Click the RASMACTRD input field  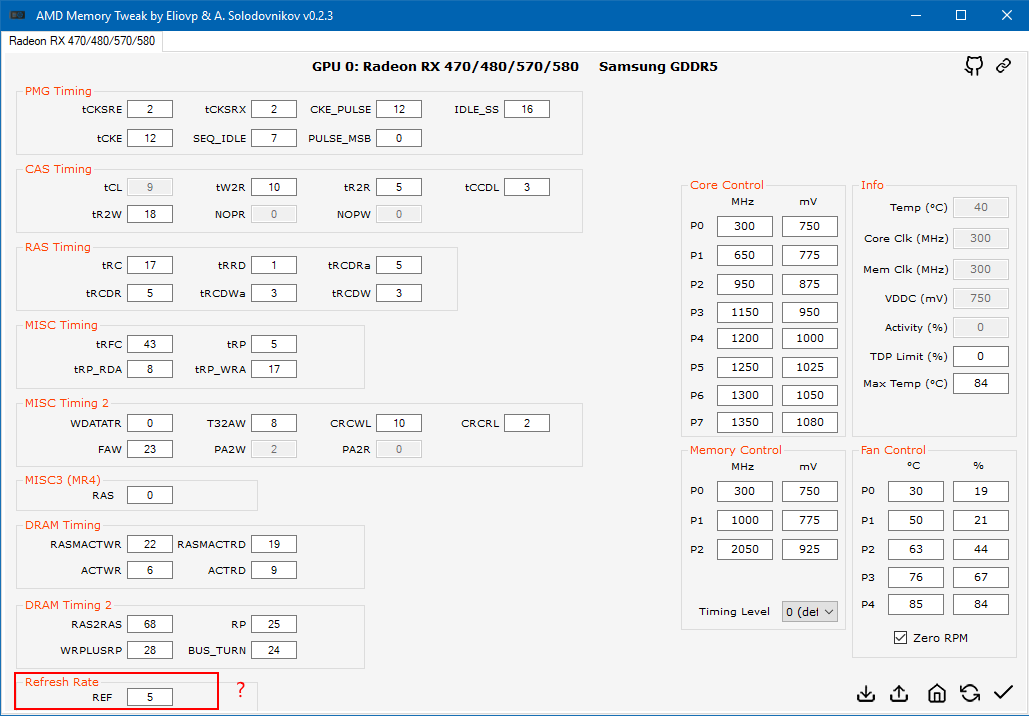[274, 545]
